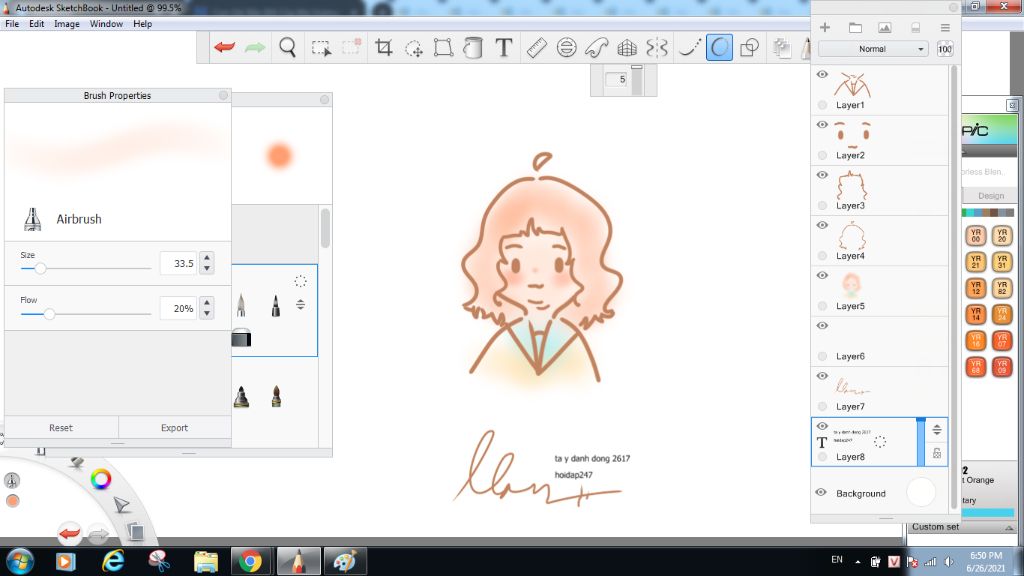Close the Brush Properties panel
This screenshot has width=1024, height=576.
tap(223, 95)
